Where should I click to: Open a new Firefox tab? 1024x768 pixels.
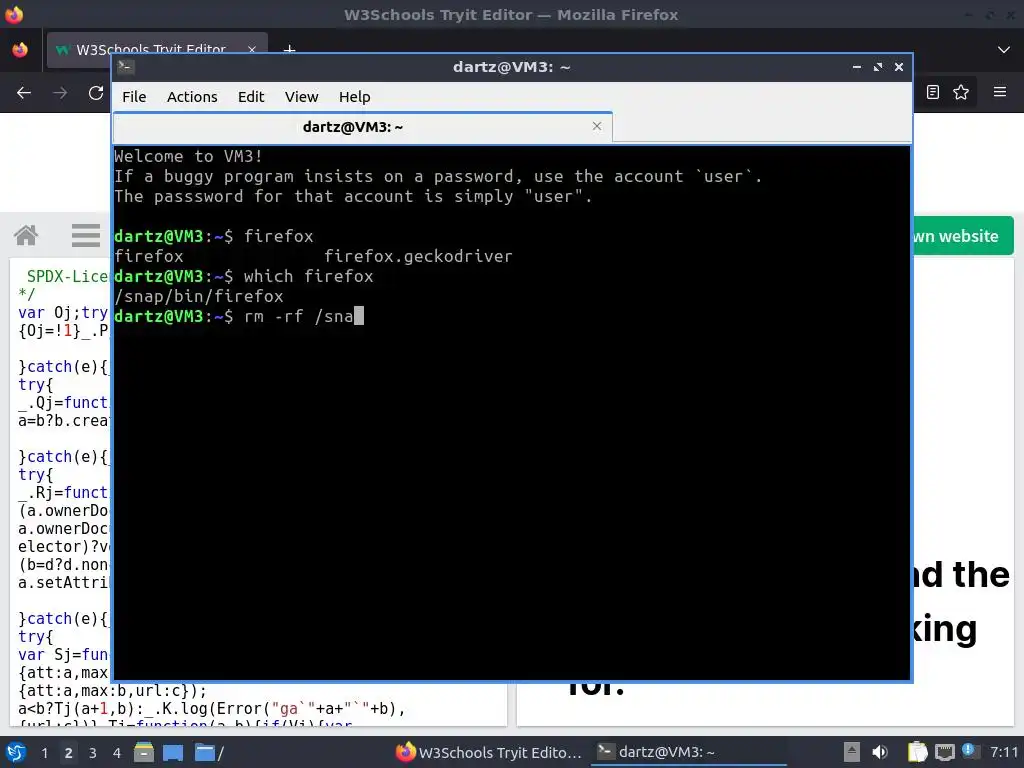(x=289, y=50)
